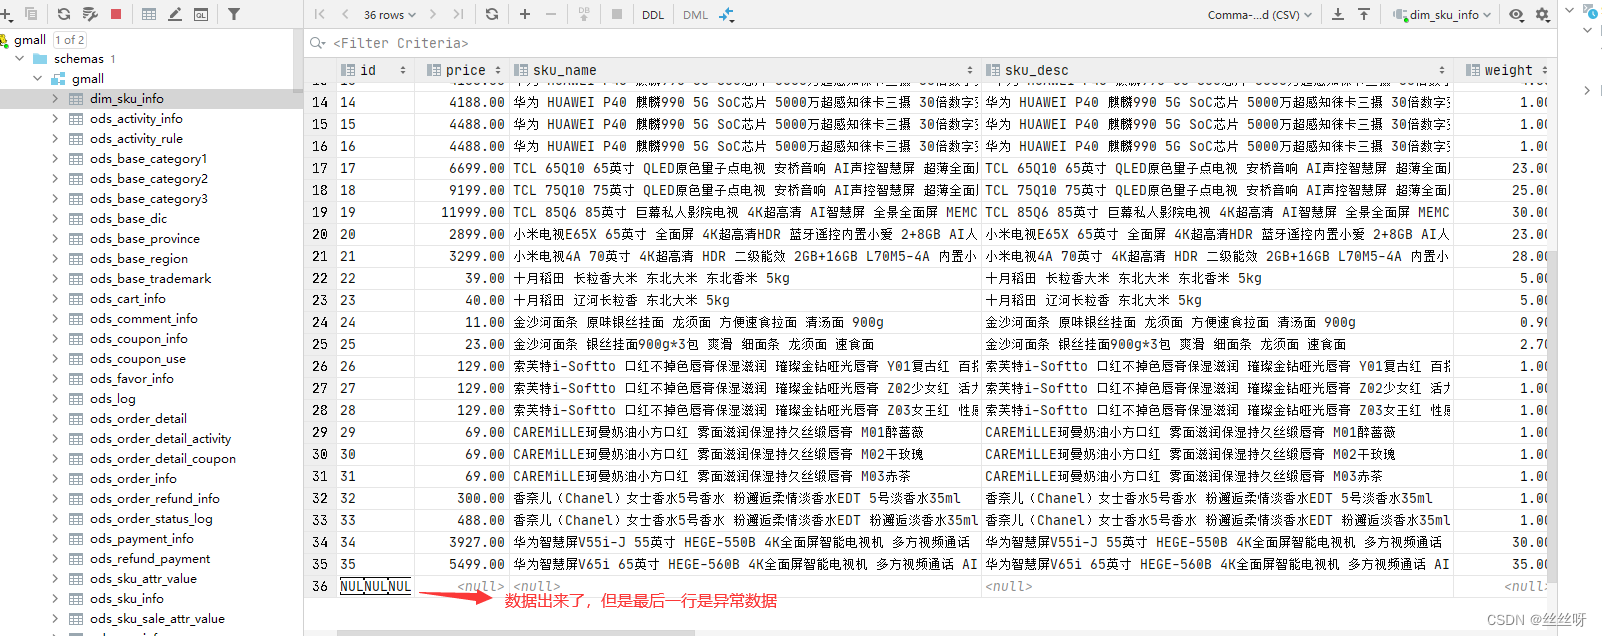The image size is (1602, 636).
Task: Expand the dim_sku_info table node
Action: pyautogui.click(x=55, y=99)
